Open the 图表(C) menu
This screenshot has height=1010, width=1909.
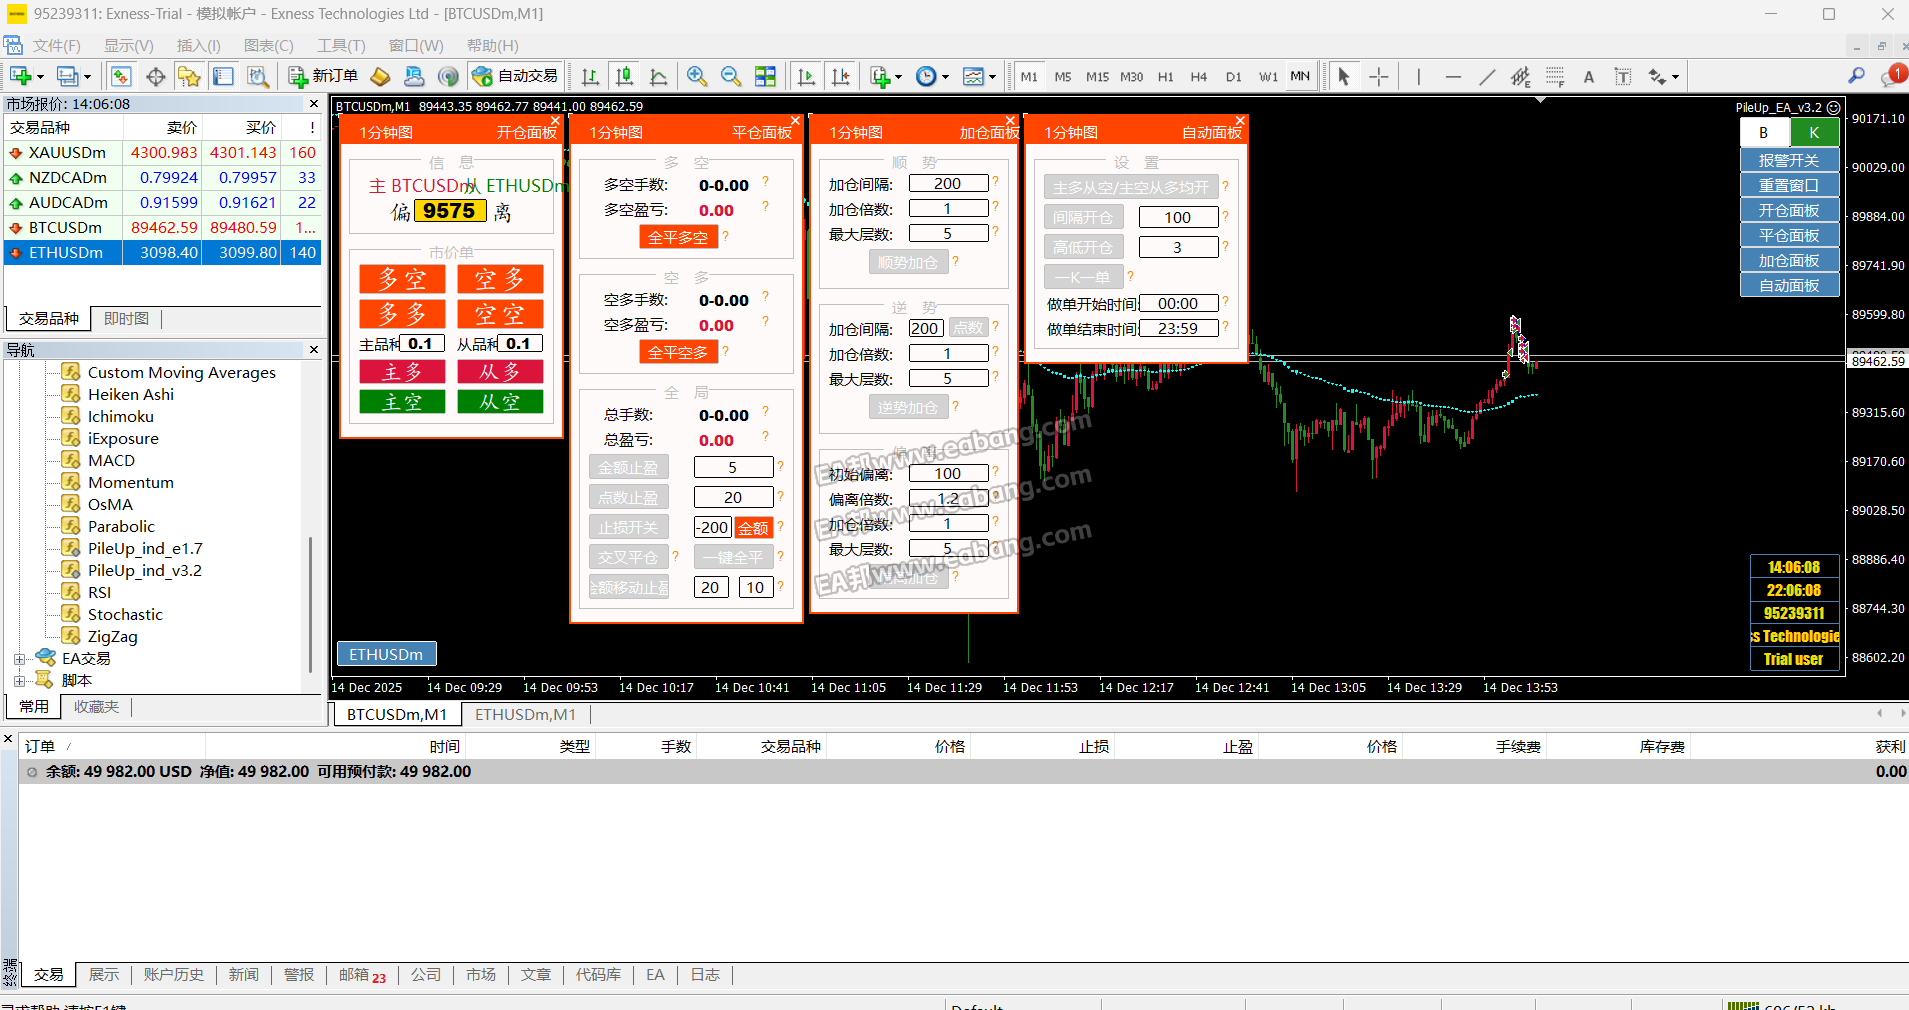pyautogui.click(x=268, y=46)
